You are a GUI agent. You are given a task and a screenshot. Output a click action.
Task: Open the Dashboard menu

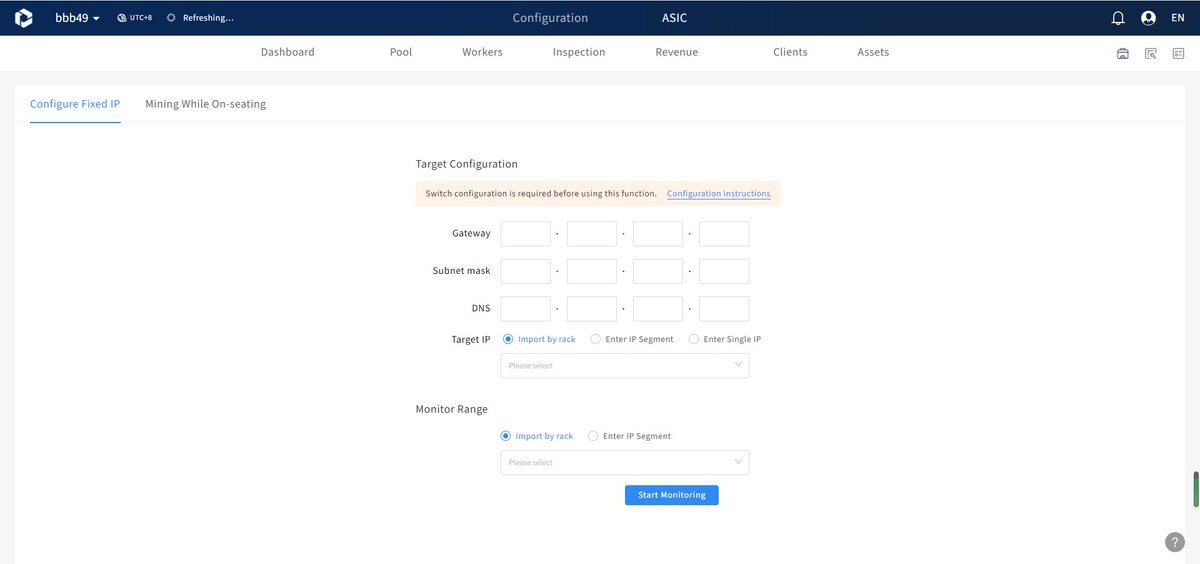pyautogui.click(x=288, y=52)
